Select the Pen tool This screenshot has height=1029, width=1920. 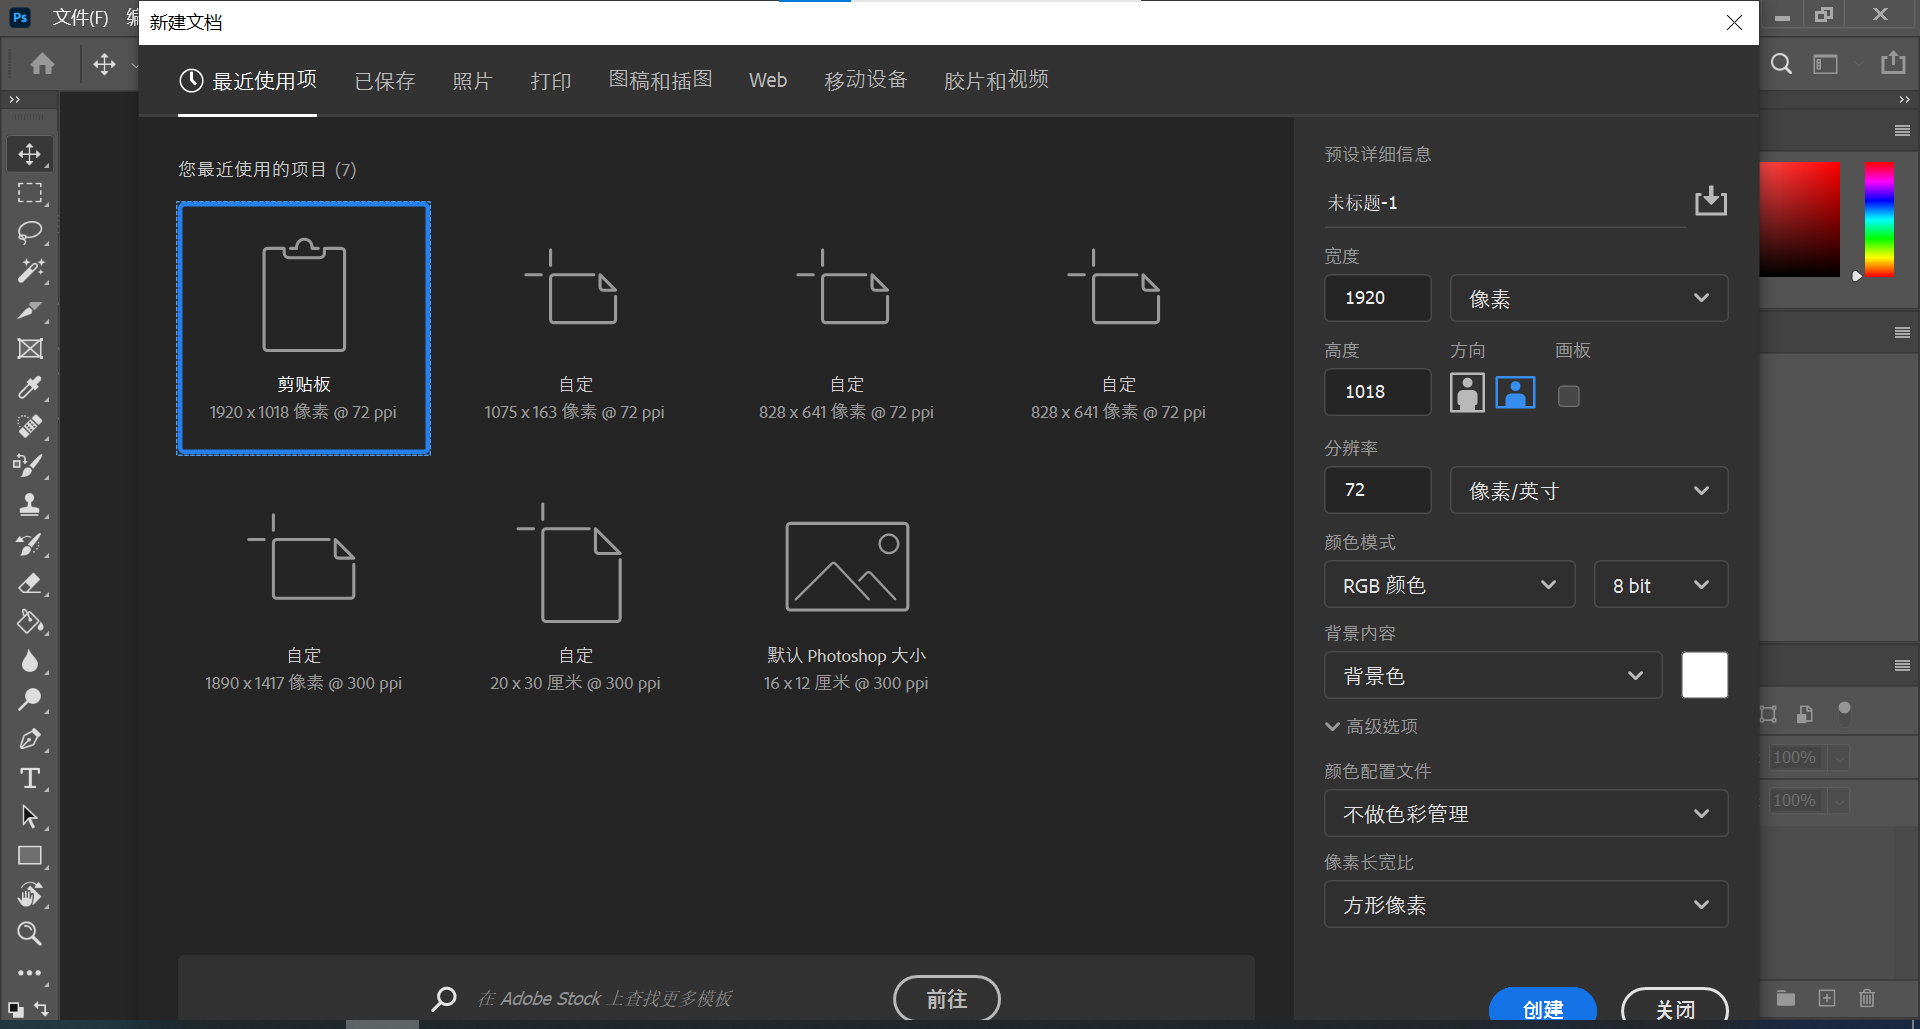pyautogui.click(x=30, y=739)
